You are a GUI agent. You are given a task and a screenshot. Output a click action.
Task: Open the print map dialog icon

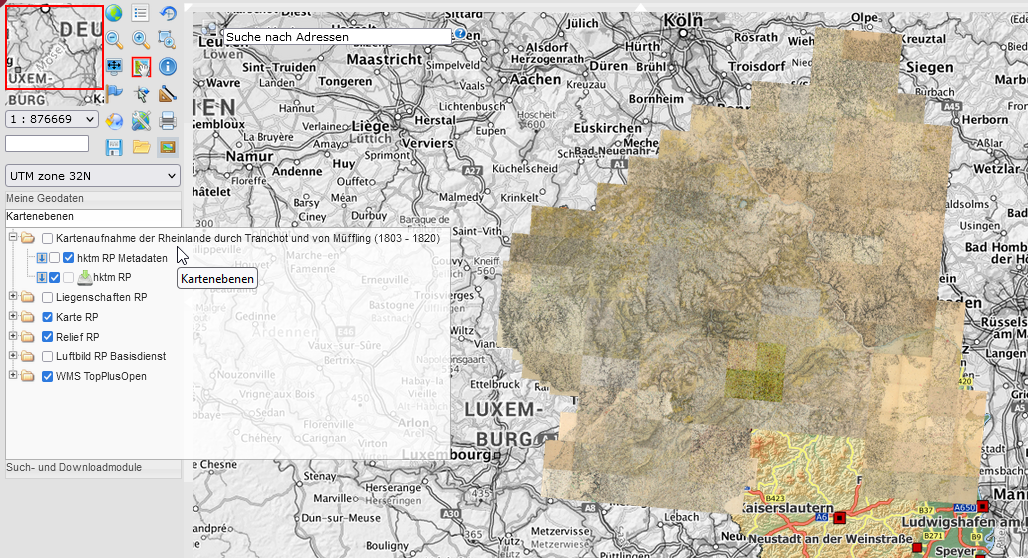168,121
